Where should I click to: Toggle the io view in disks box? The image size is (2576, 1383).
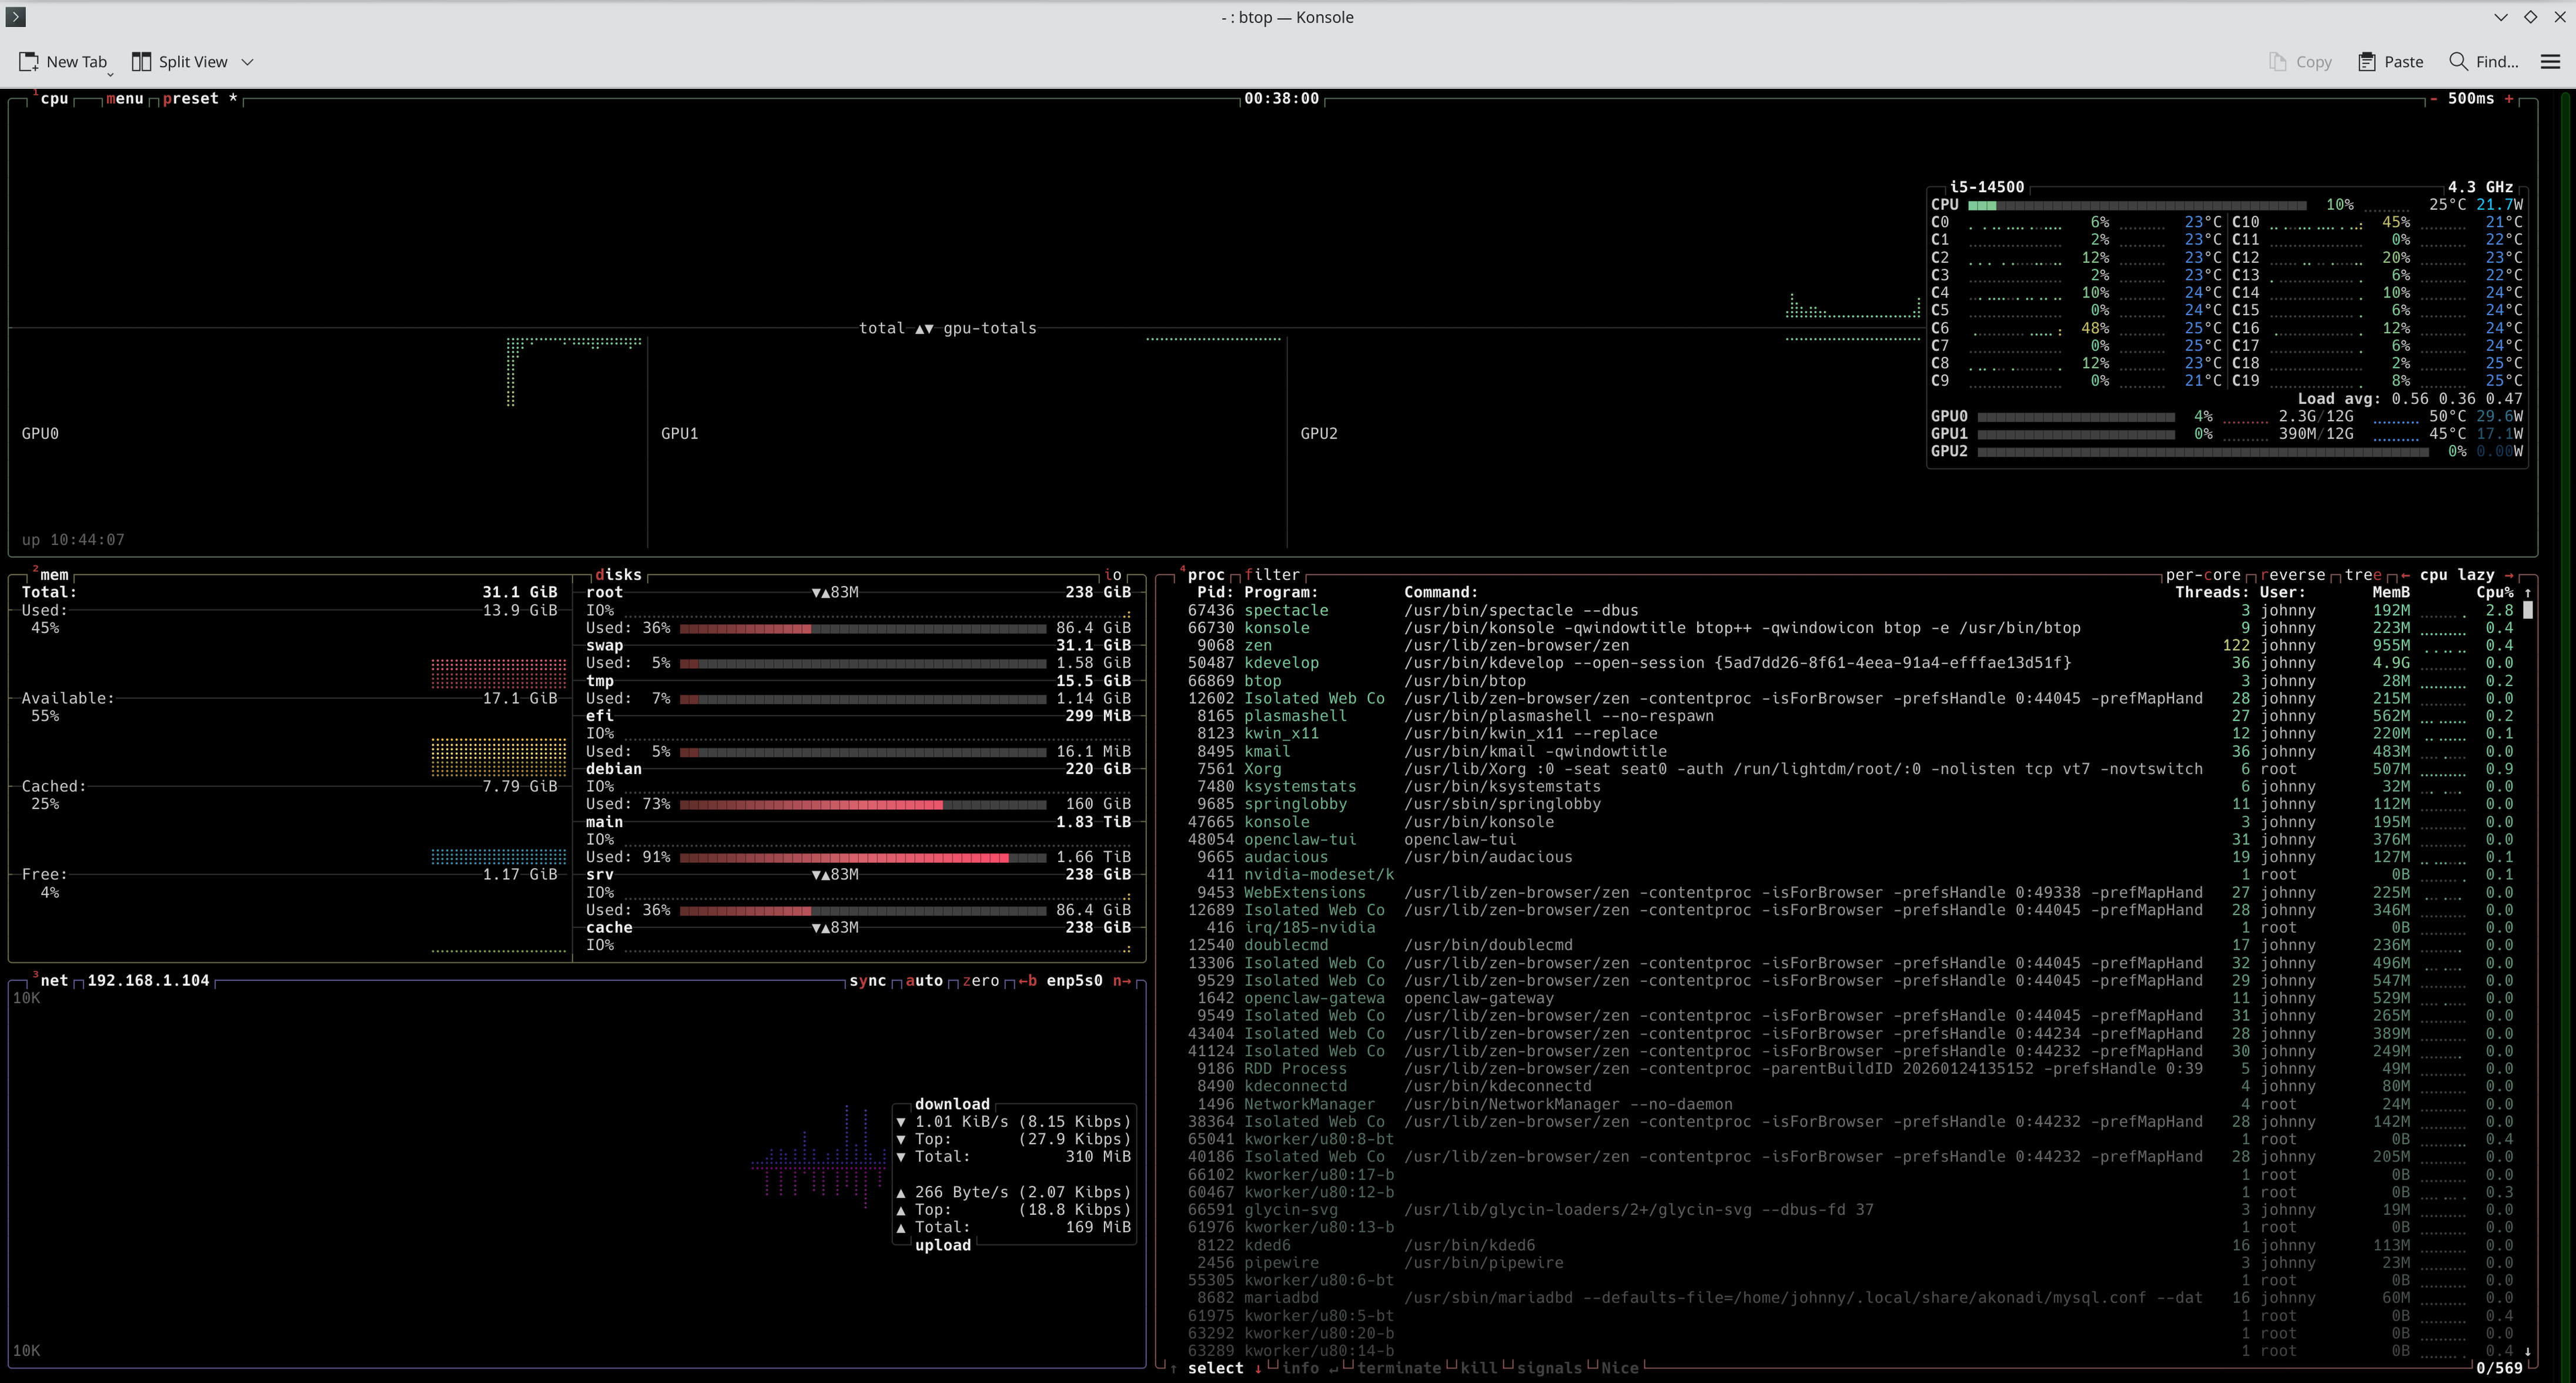[1112, 575]
